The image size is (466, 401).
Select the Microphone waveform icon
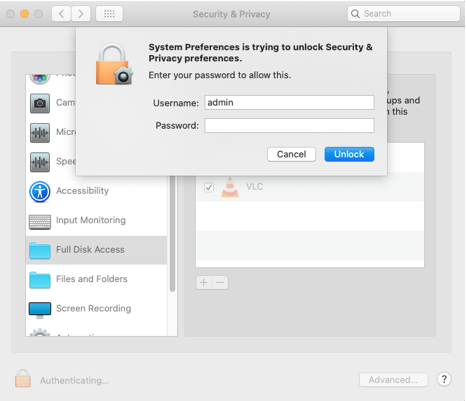pyautogui.click(x=40, y=133)
